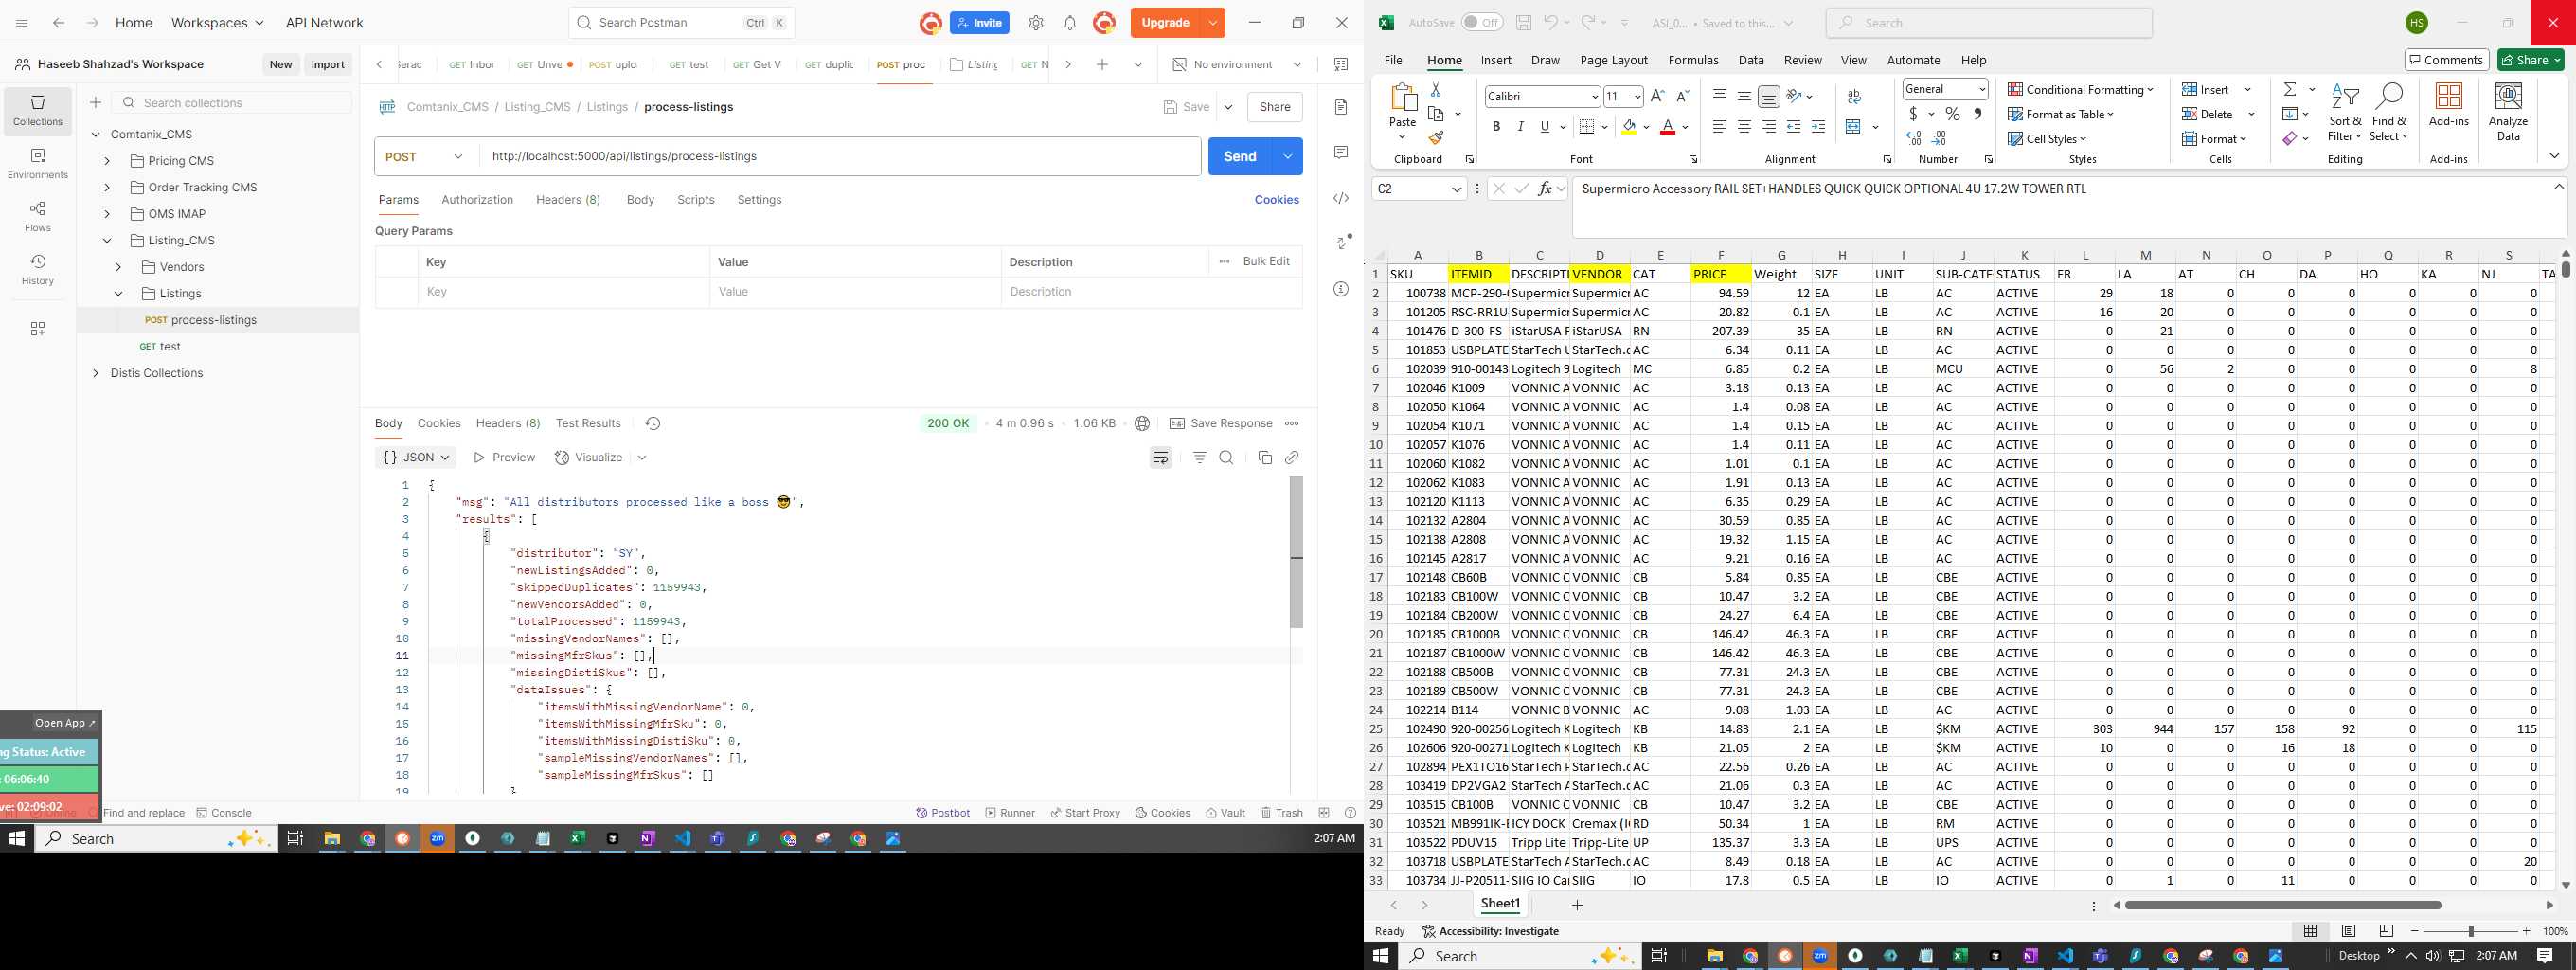Open Excel font color swatch
The height and width of the screenshot is (970, 2576).
(1667, 127)
